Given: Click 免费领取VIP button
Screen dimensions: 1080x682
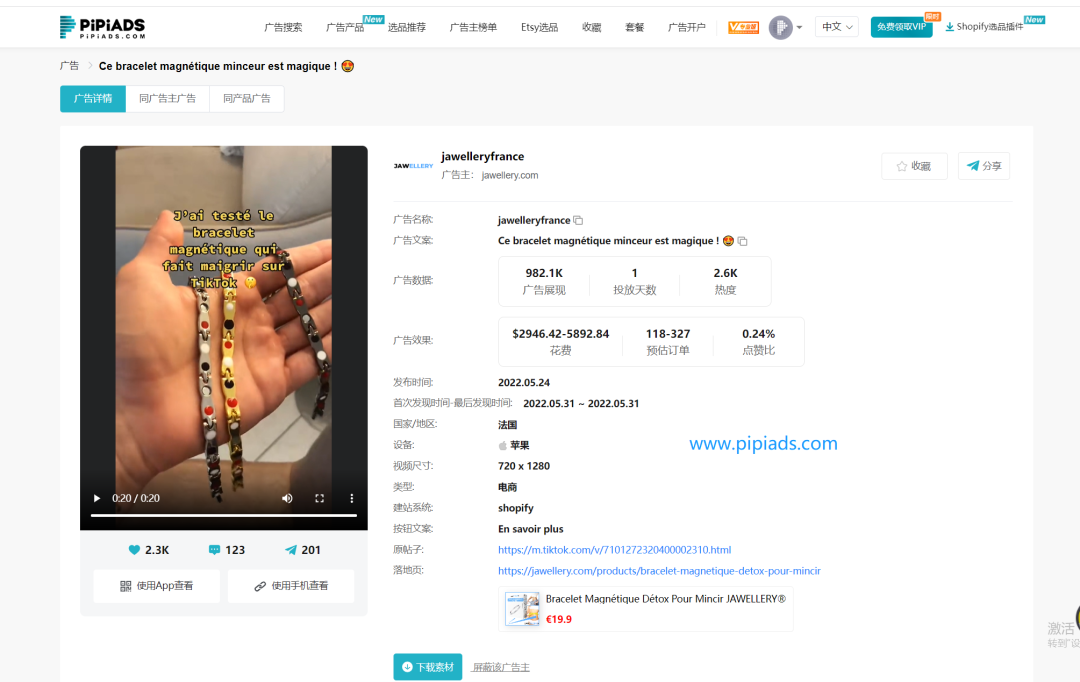Looking at the screenshot, I should [902, 27].
